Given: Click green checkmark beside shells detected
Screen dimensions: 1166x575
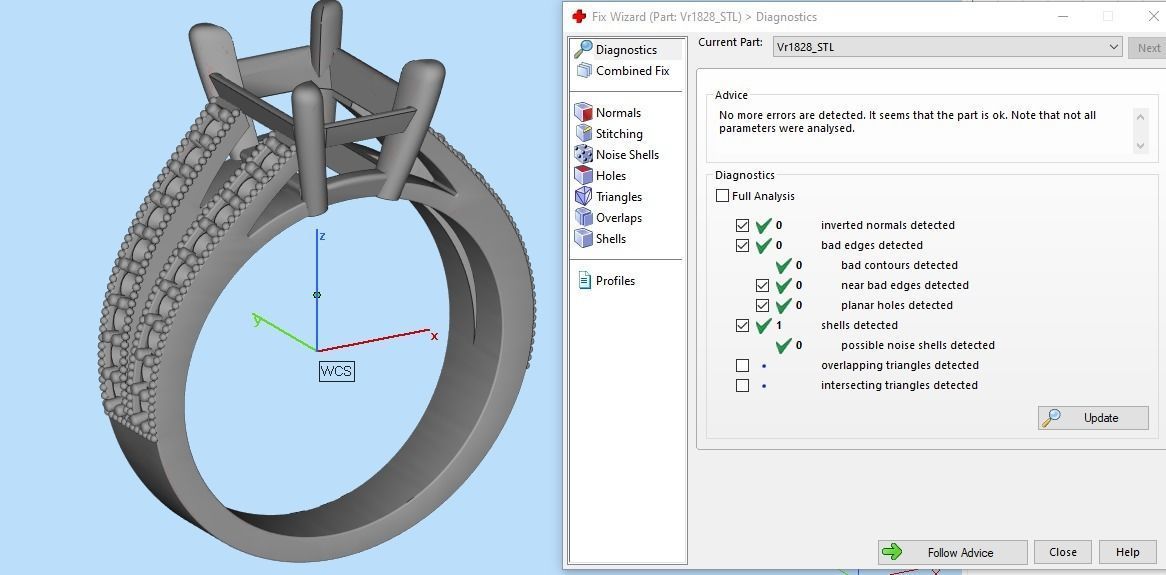Looking at the screenshot, I should pos(764,326).
